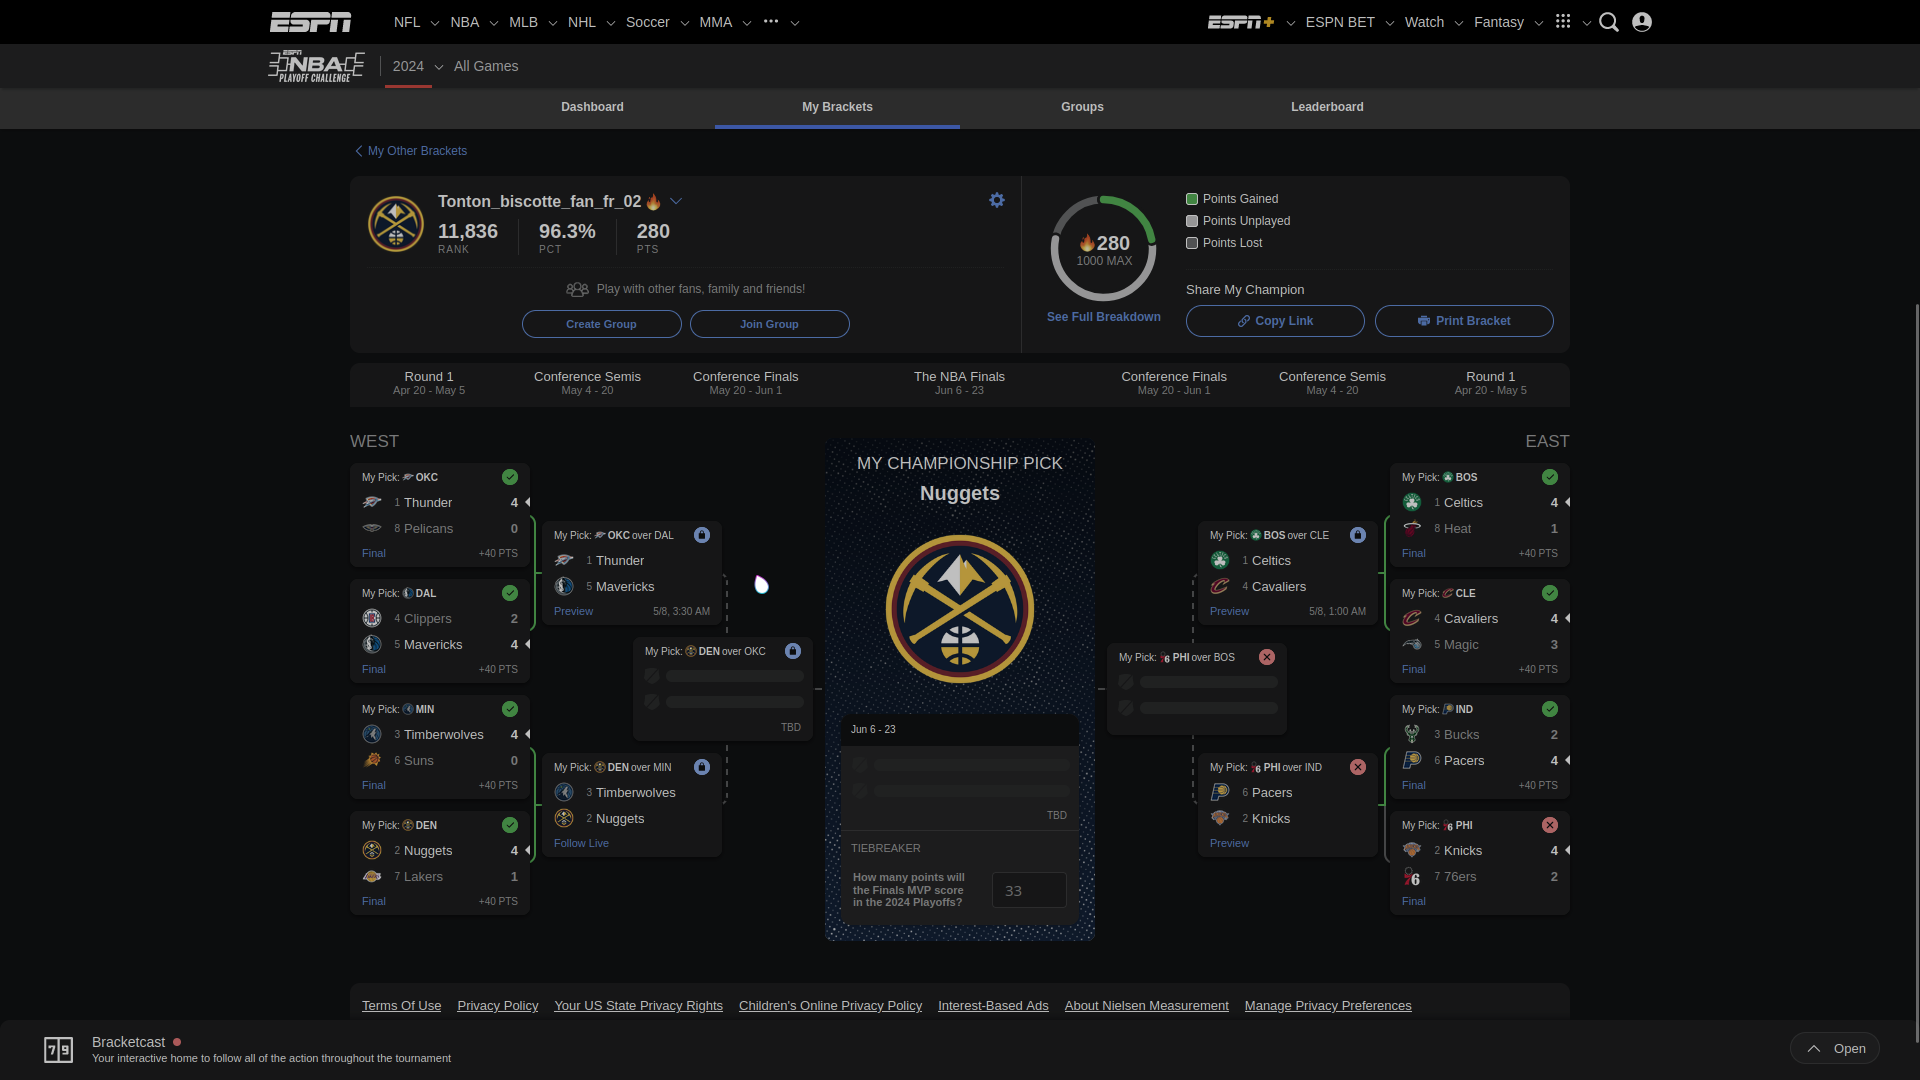Click green check on DAL round 1 pick

(x=510, y=593)
